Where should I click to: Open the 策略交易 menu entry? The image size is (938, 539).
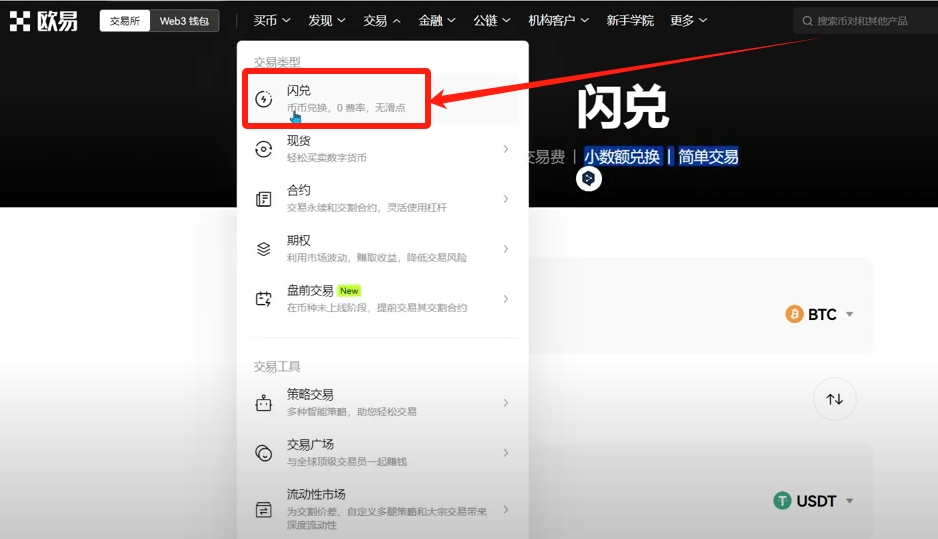(x=383, y=403)
